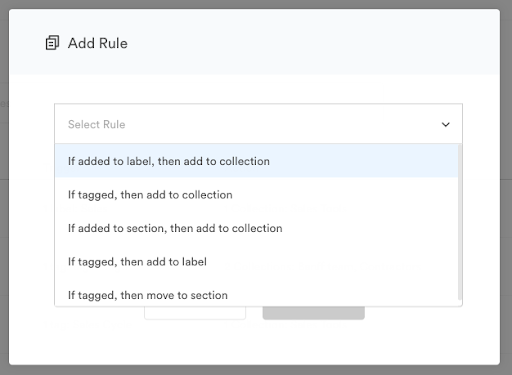Click the Add Rule document icon

pos(52,43)
